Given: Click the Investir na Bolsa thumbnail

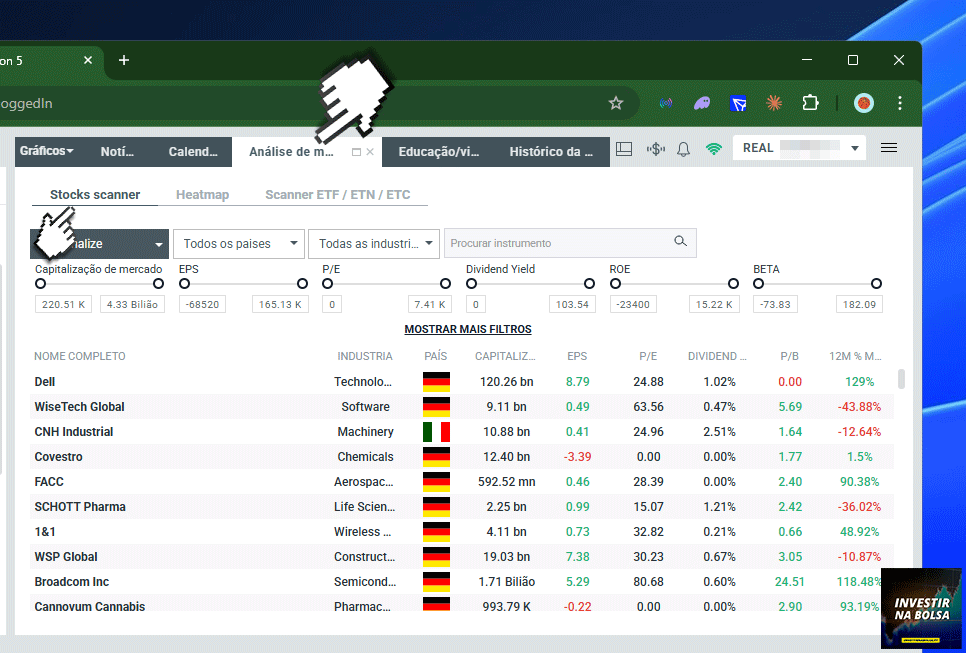Looking at the screenshot, I should pyautogui.click(x=922, y=608).
